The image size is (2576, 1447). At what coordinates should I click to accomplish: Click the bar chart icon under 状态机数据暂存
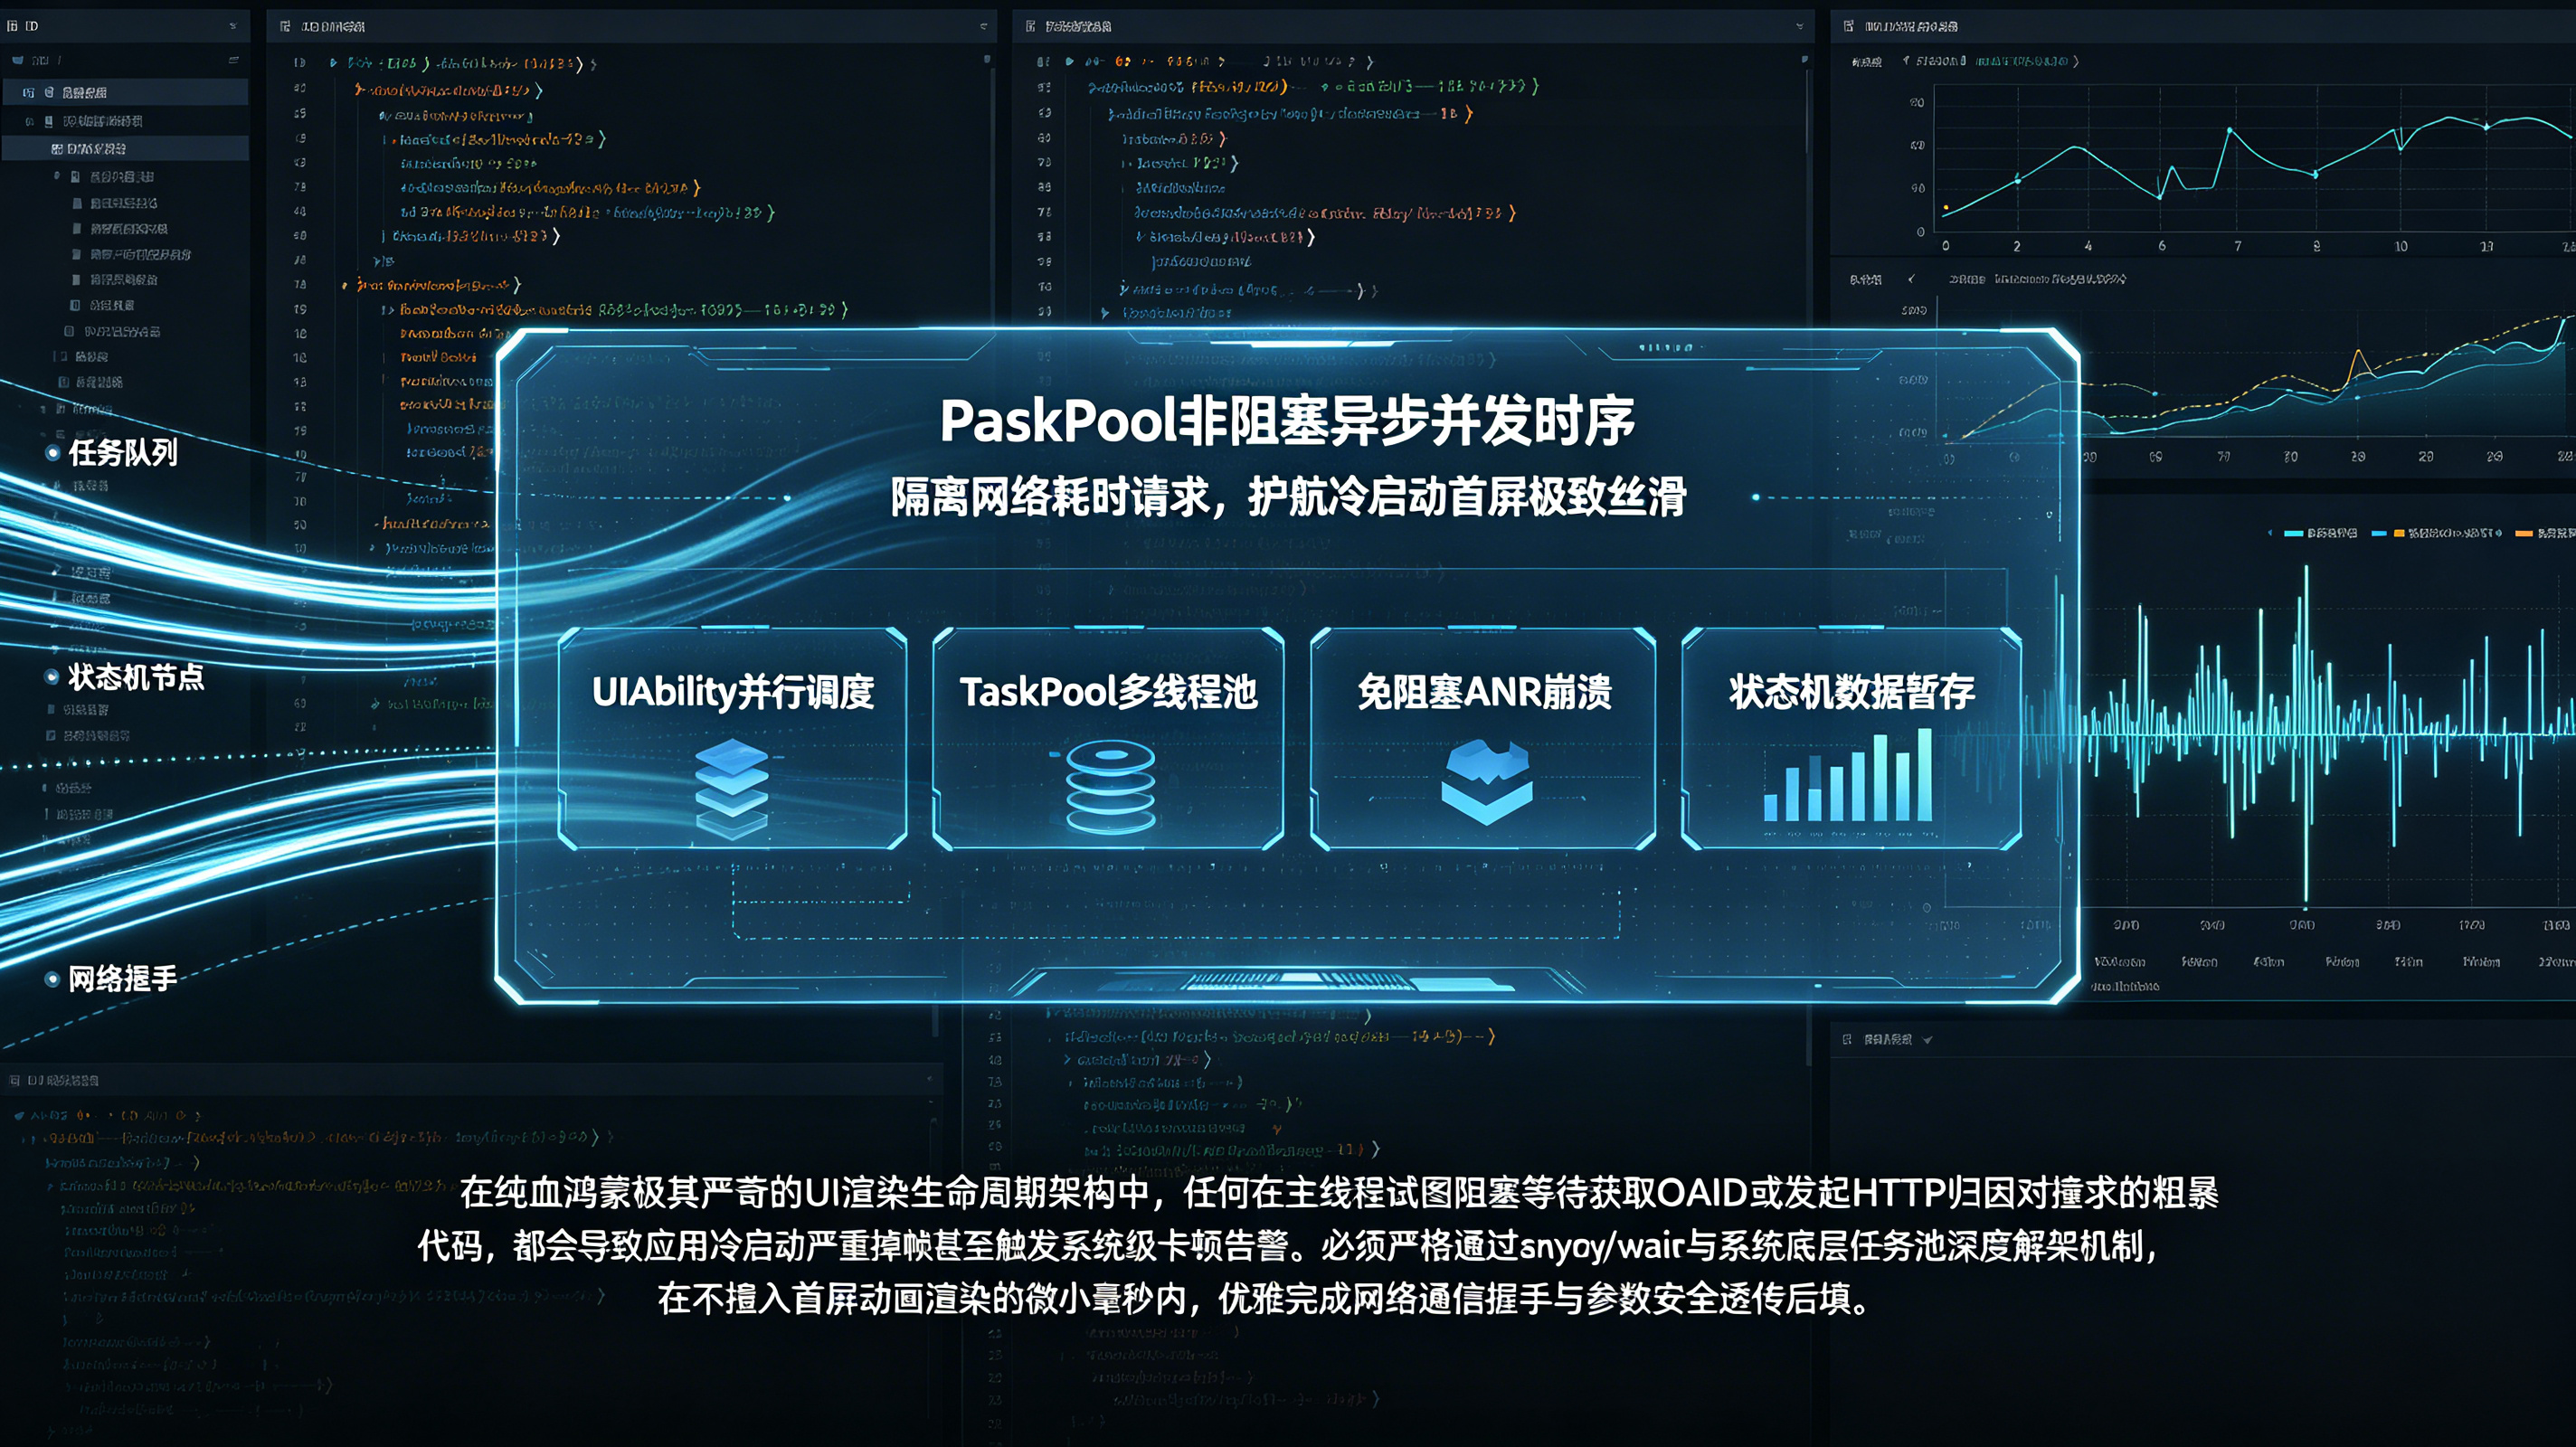[1848, 775]
